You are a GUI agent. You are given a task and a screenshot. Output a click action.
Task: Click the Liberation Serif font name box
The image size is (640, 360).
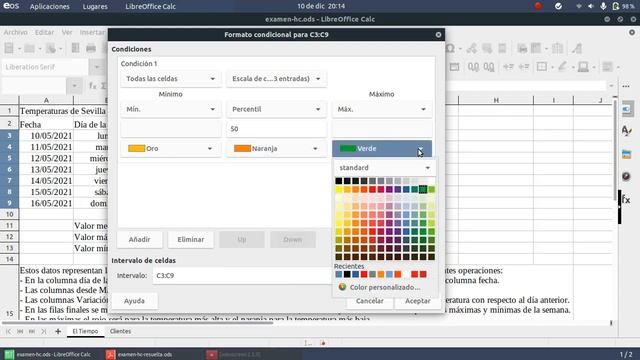(x=45, y=67)
